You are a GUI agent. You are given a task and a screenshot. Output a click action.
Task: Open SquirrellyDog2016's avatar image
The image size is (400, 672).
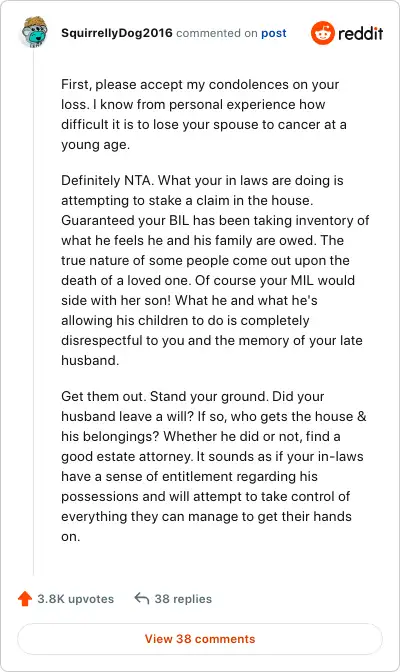tap(34, 32)
